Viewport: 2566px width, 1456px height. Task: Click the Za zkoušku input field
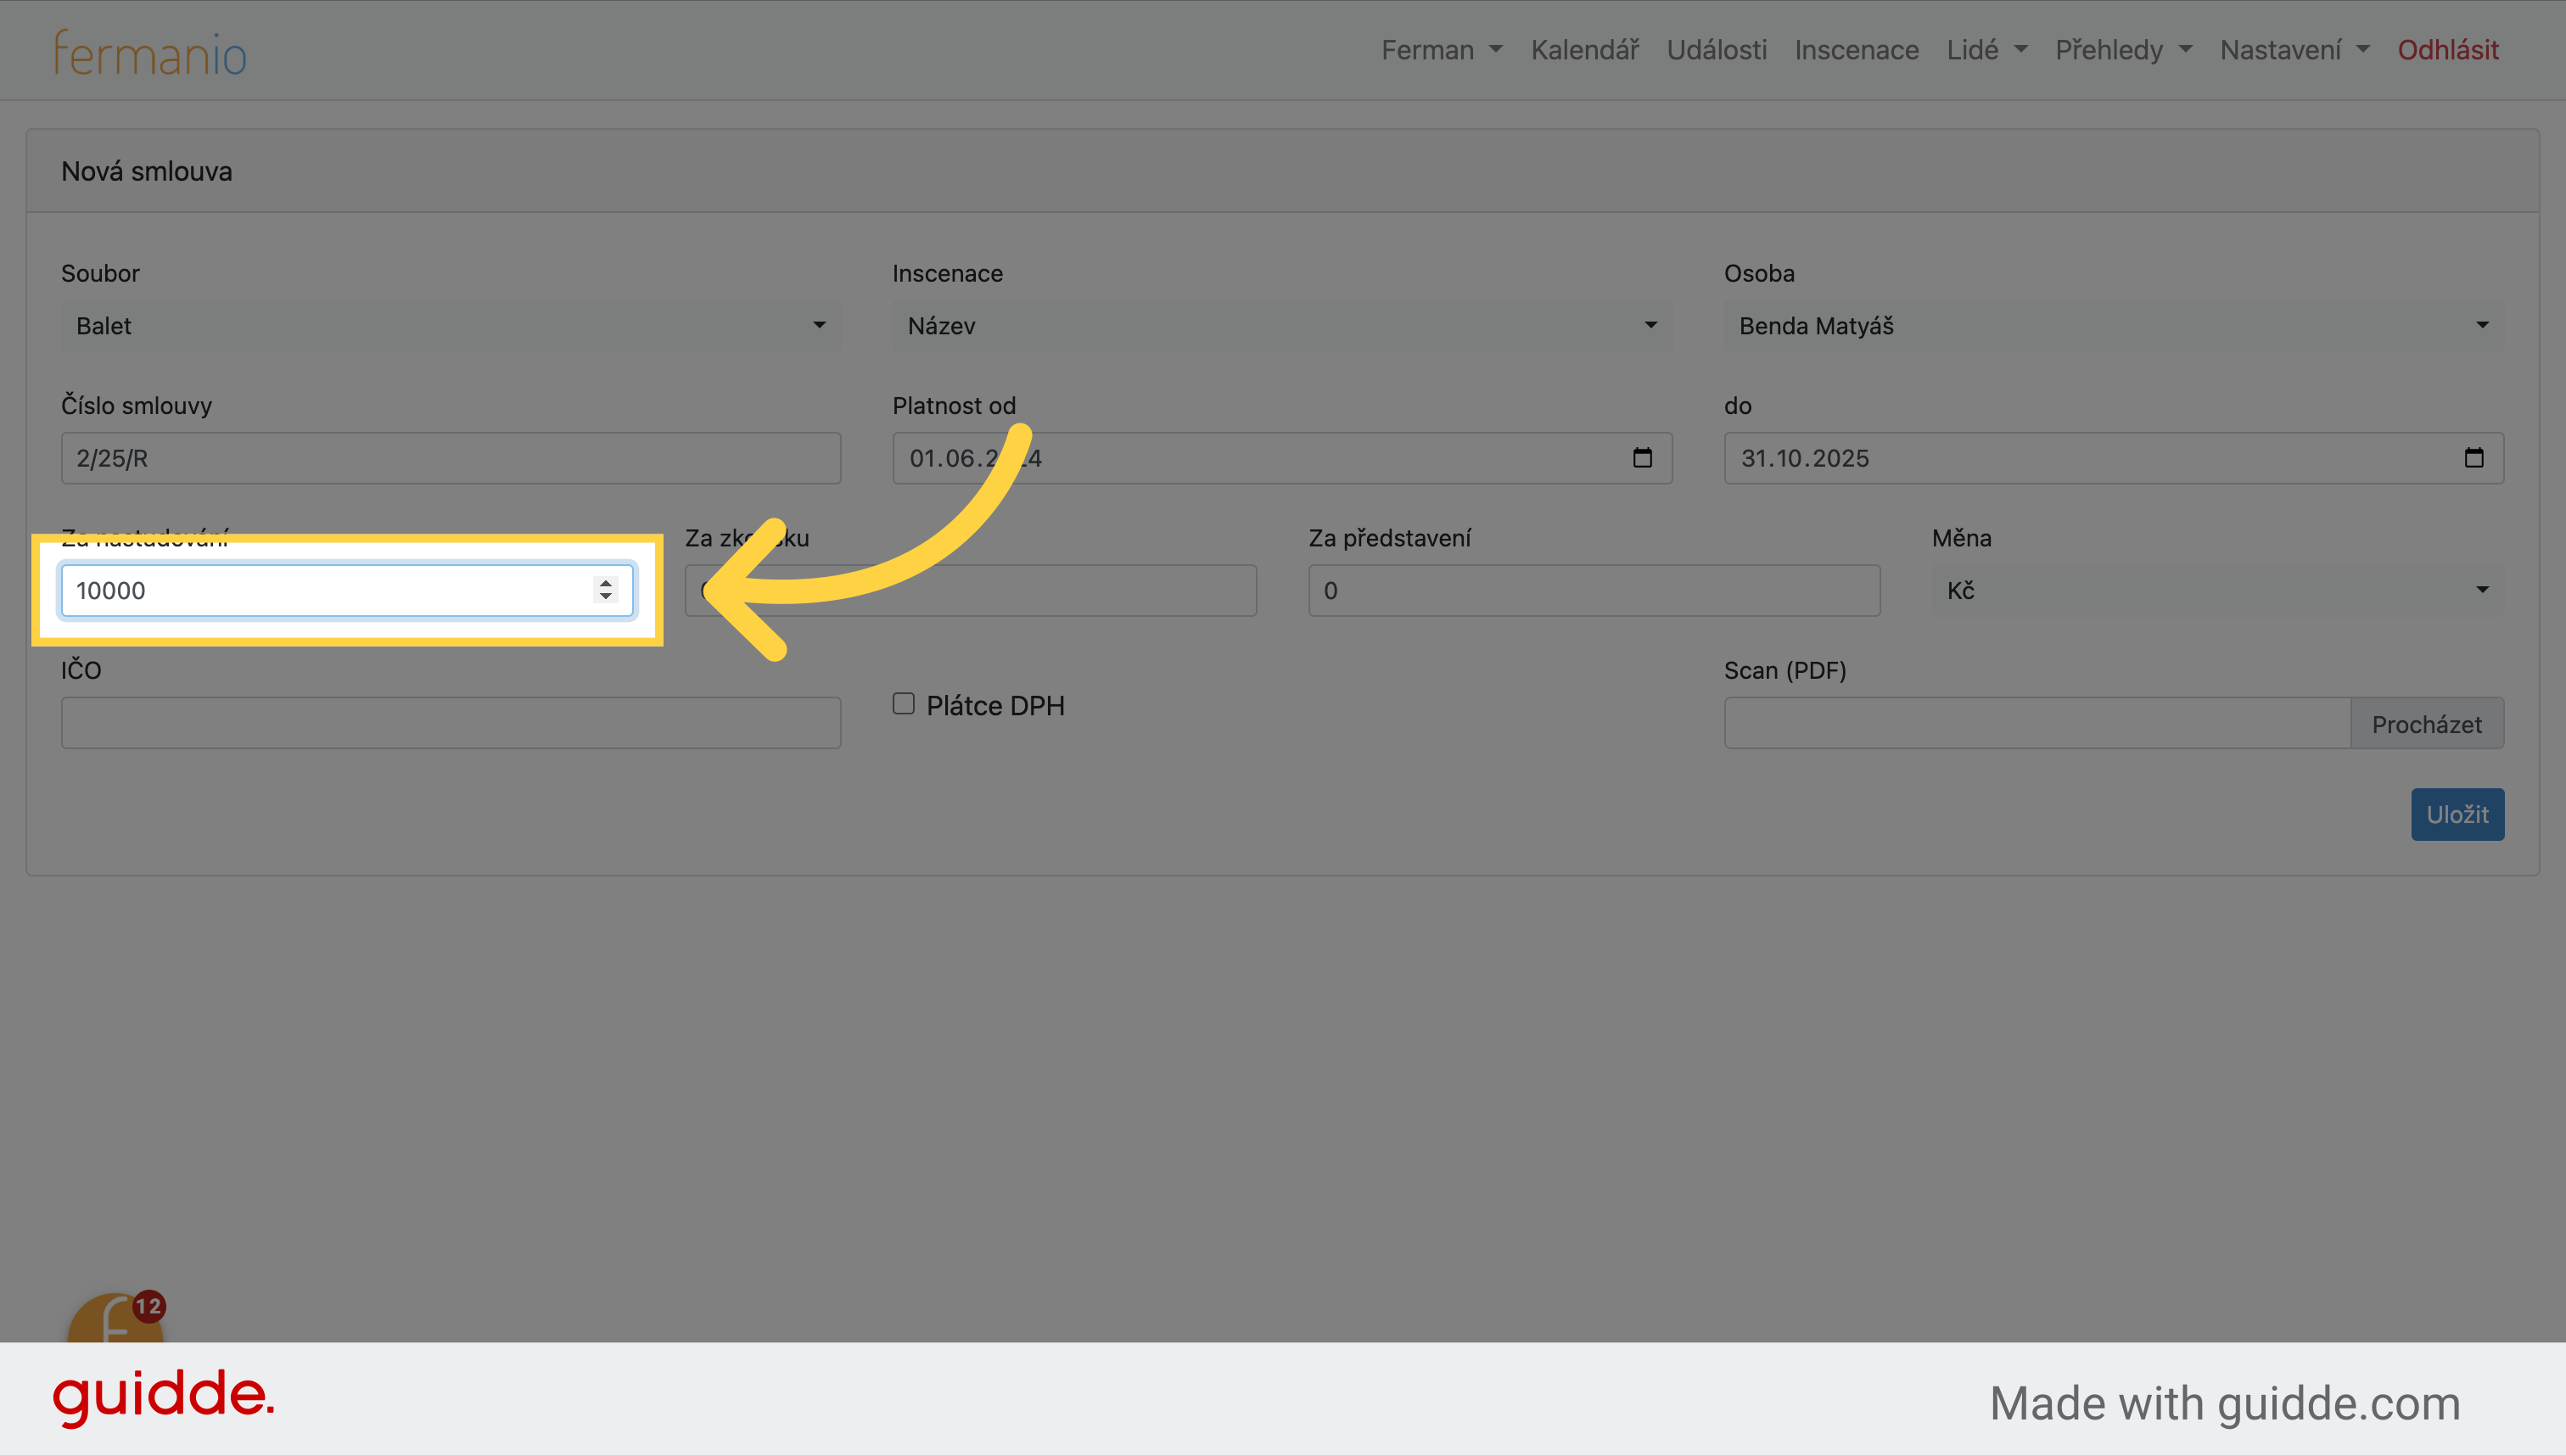(x=971, y=590)
